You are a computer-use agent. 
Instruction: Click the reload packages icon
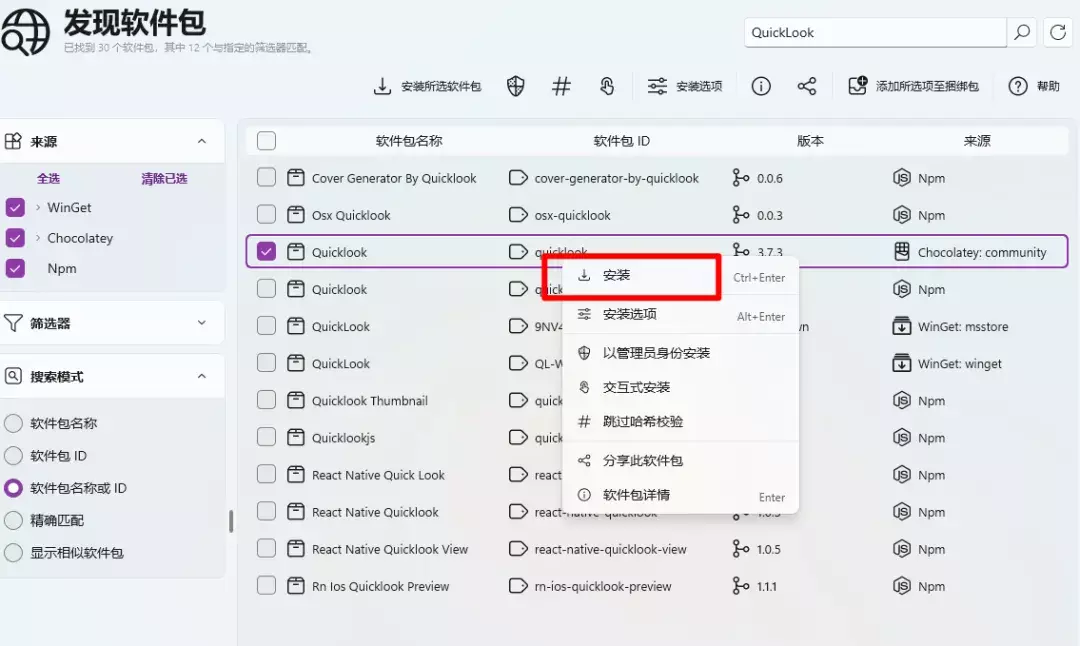click(1058, 32)
